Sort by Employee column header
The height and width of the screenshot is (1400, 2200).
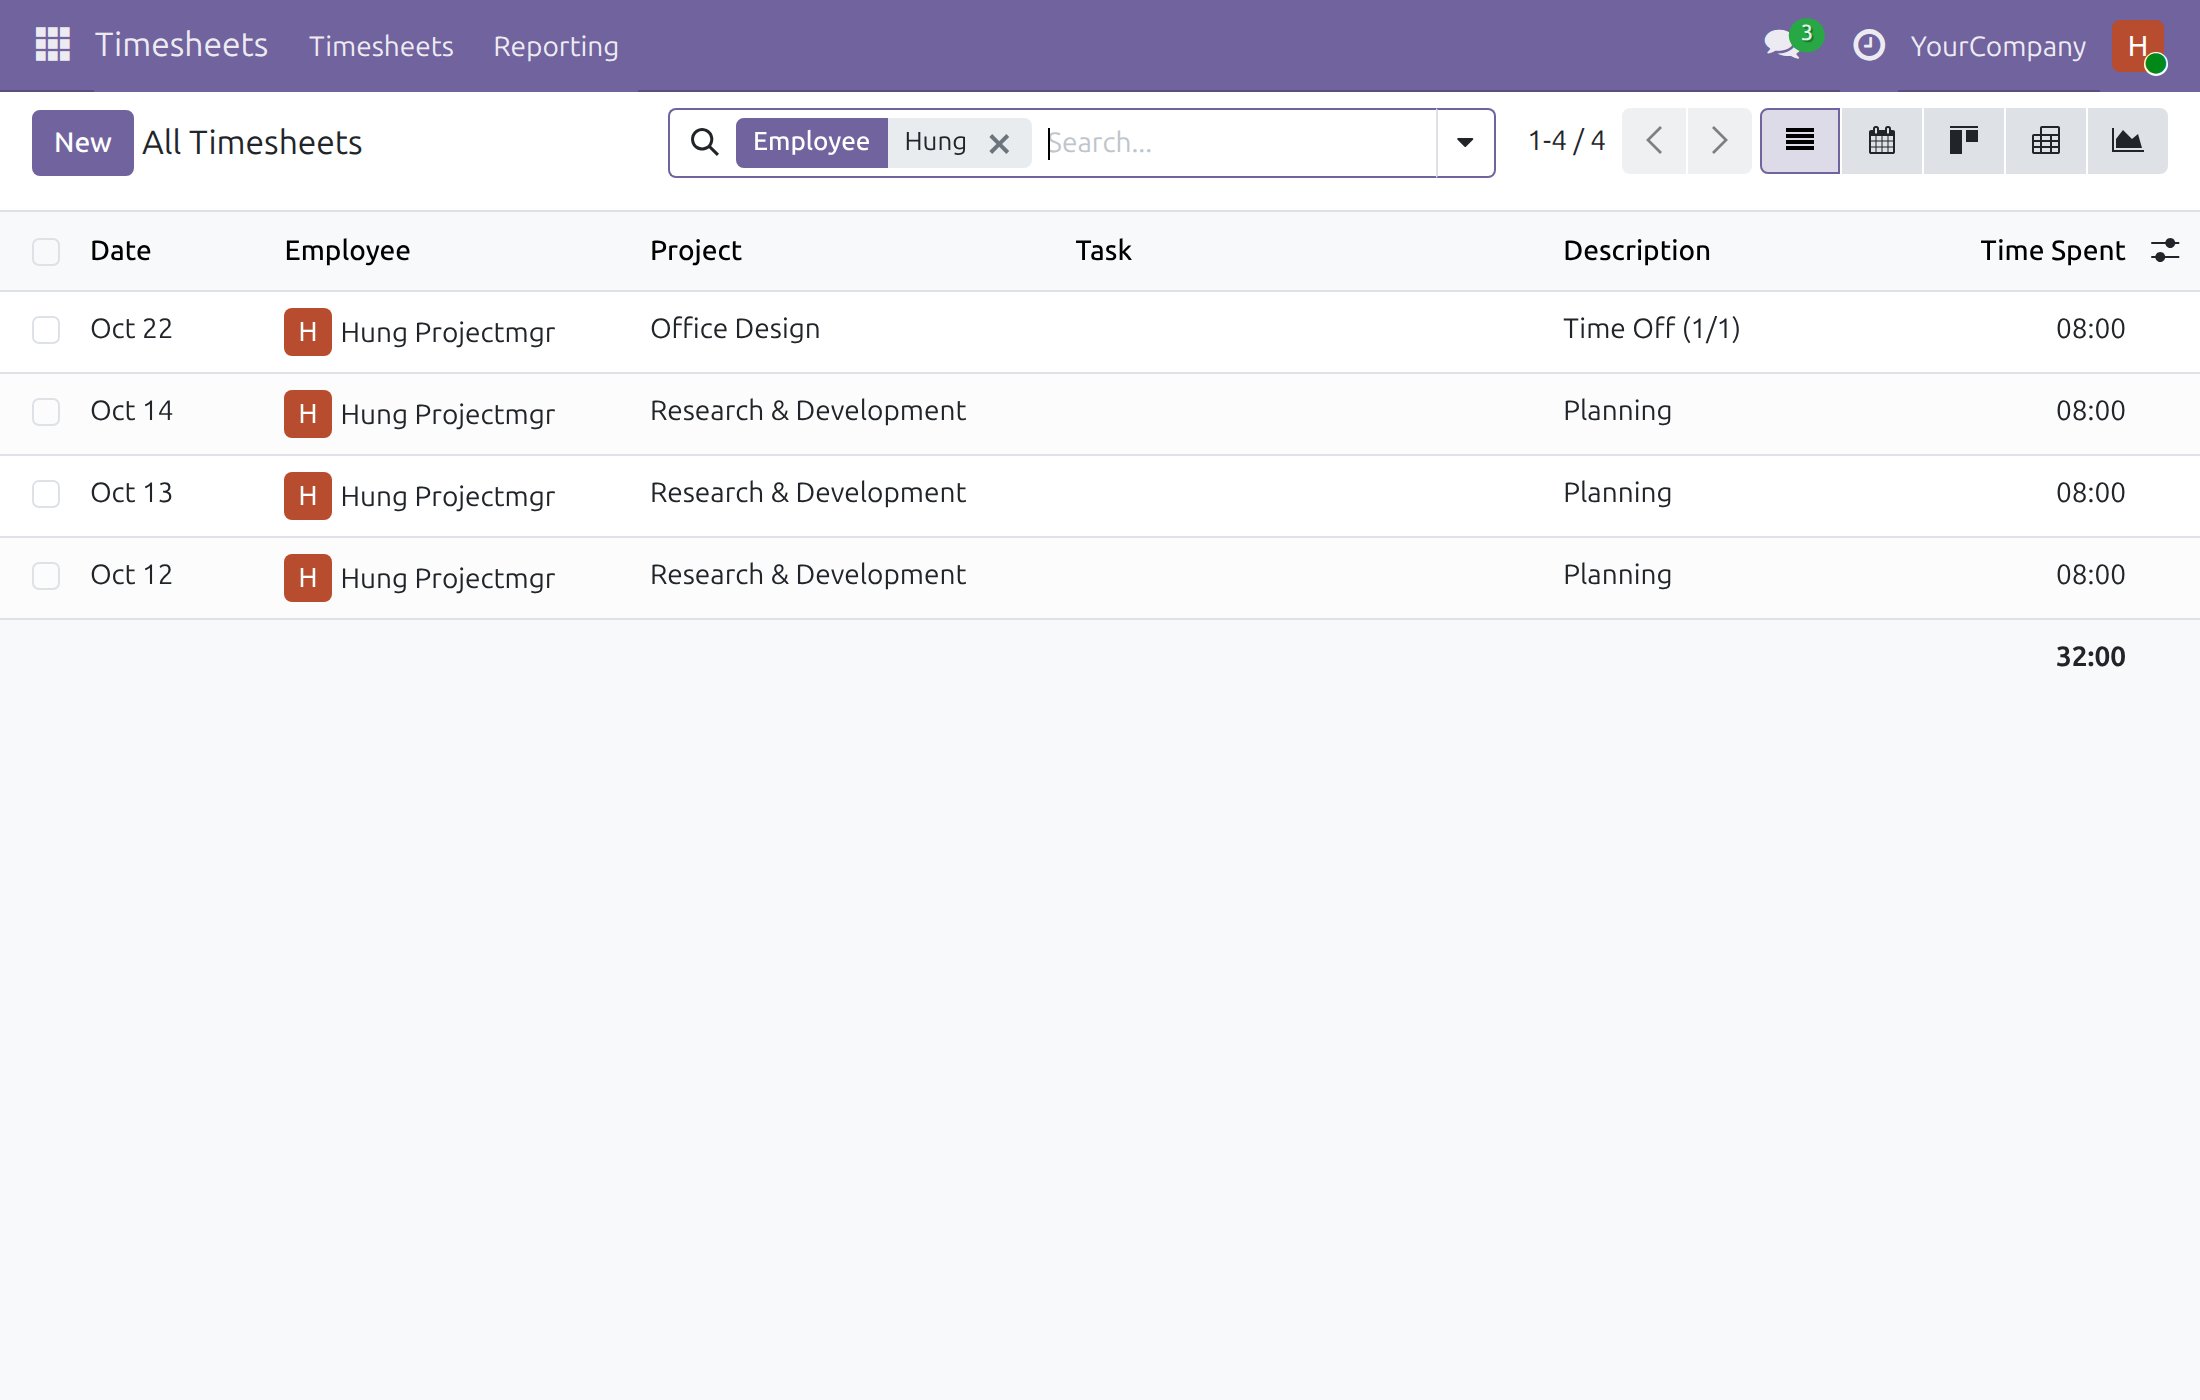347,250
